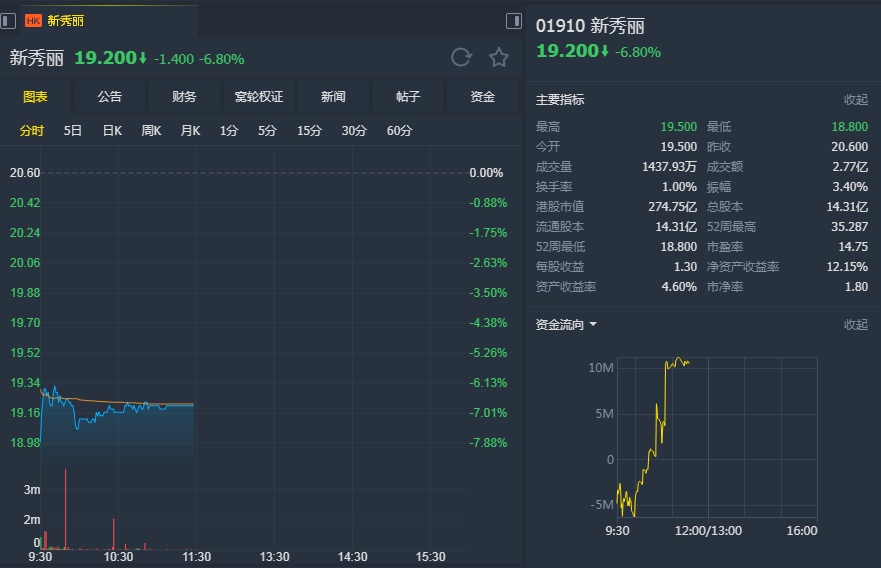Go to the 帖子 tab
This screenshot has width=881, height=568.
(x=408, y=97)
